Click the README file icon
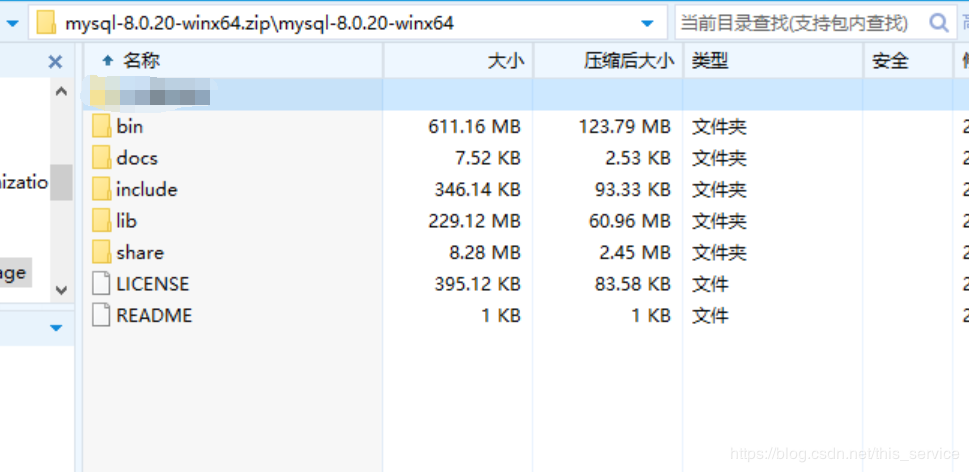 click(x=101, y=315)
